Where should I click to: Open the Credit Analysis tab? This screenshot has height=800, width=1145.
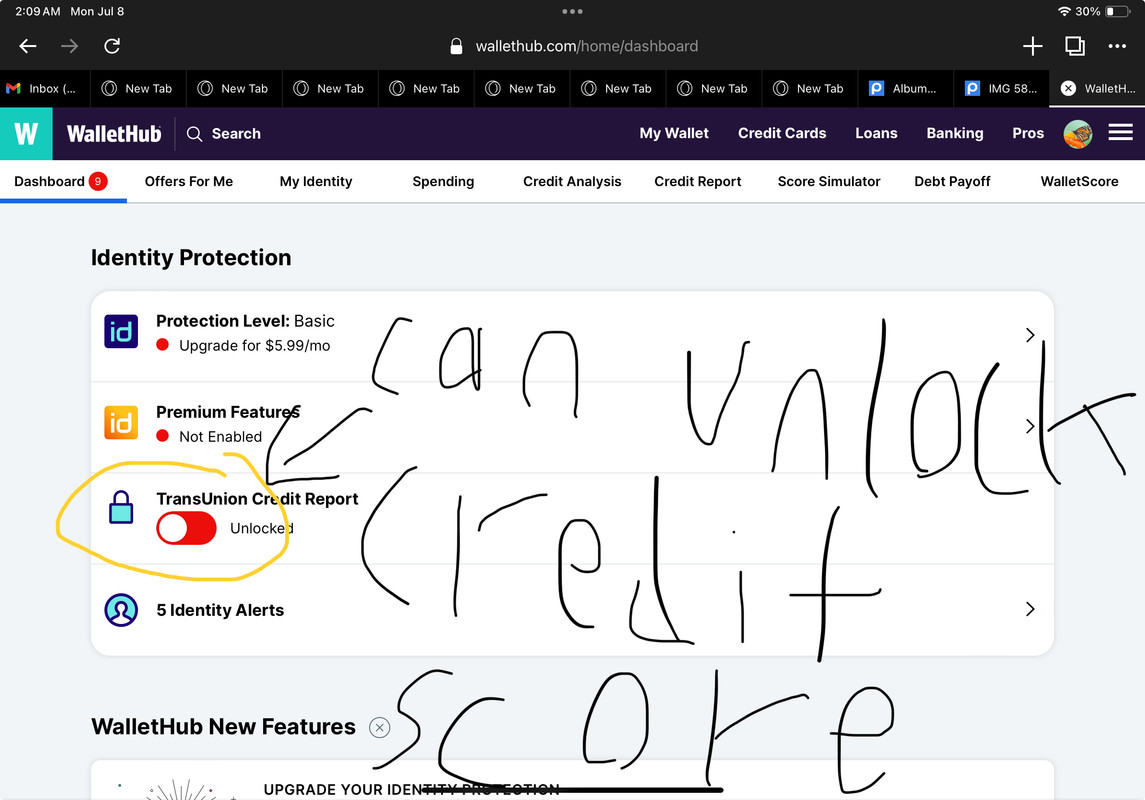tap(572, 181)
